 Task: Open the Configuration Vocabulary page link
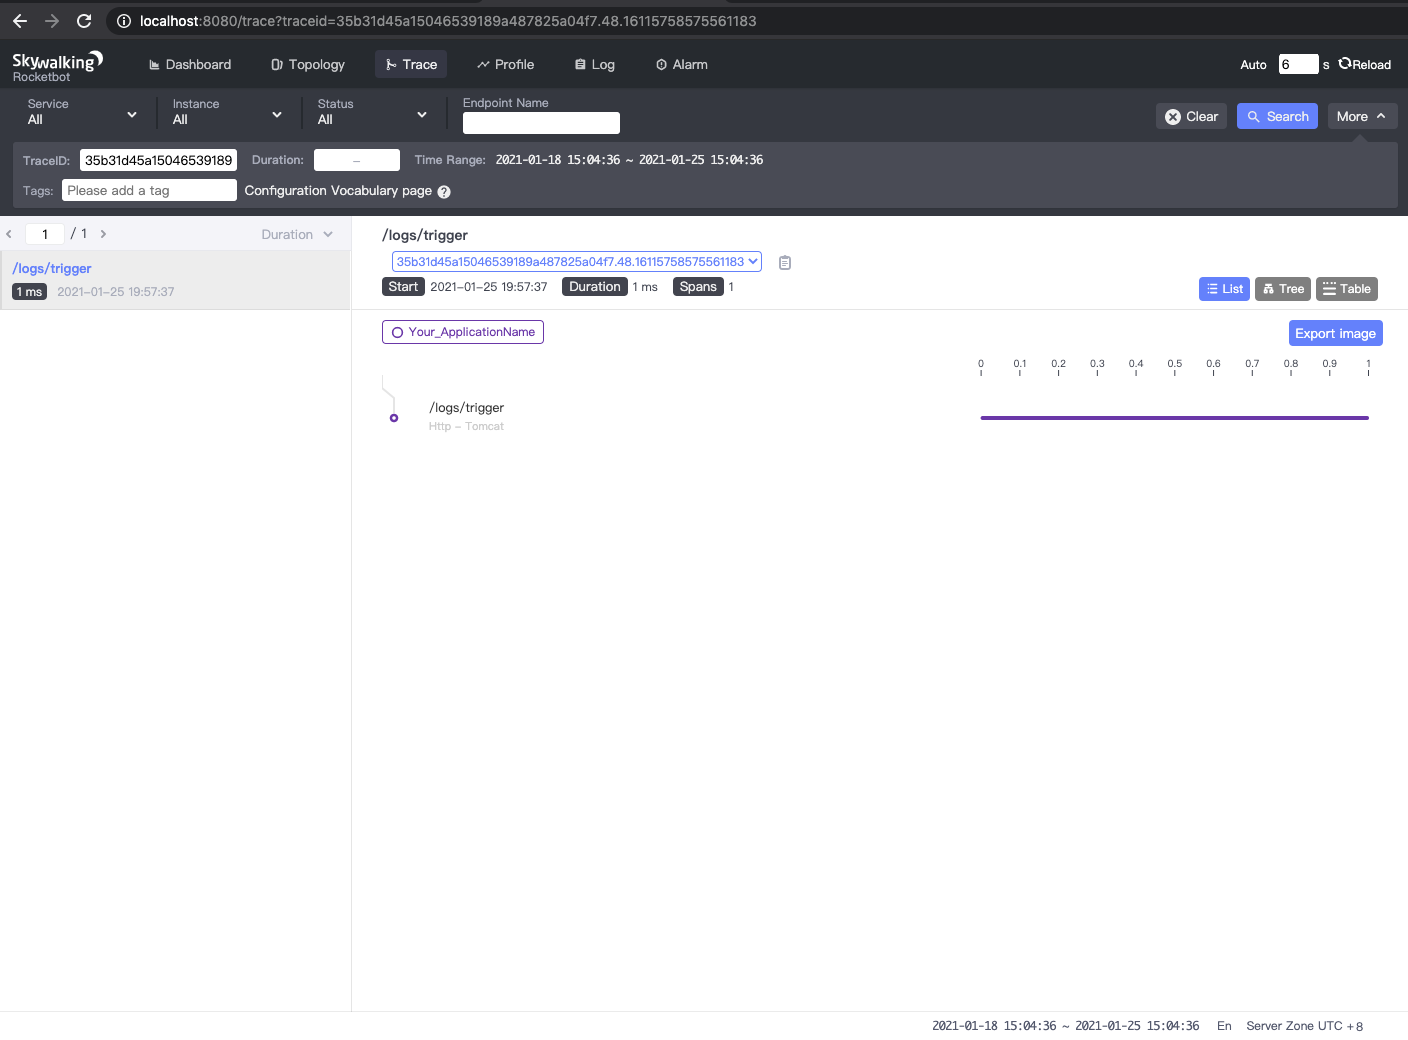(338, 190)
